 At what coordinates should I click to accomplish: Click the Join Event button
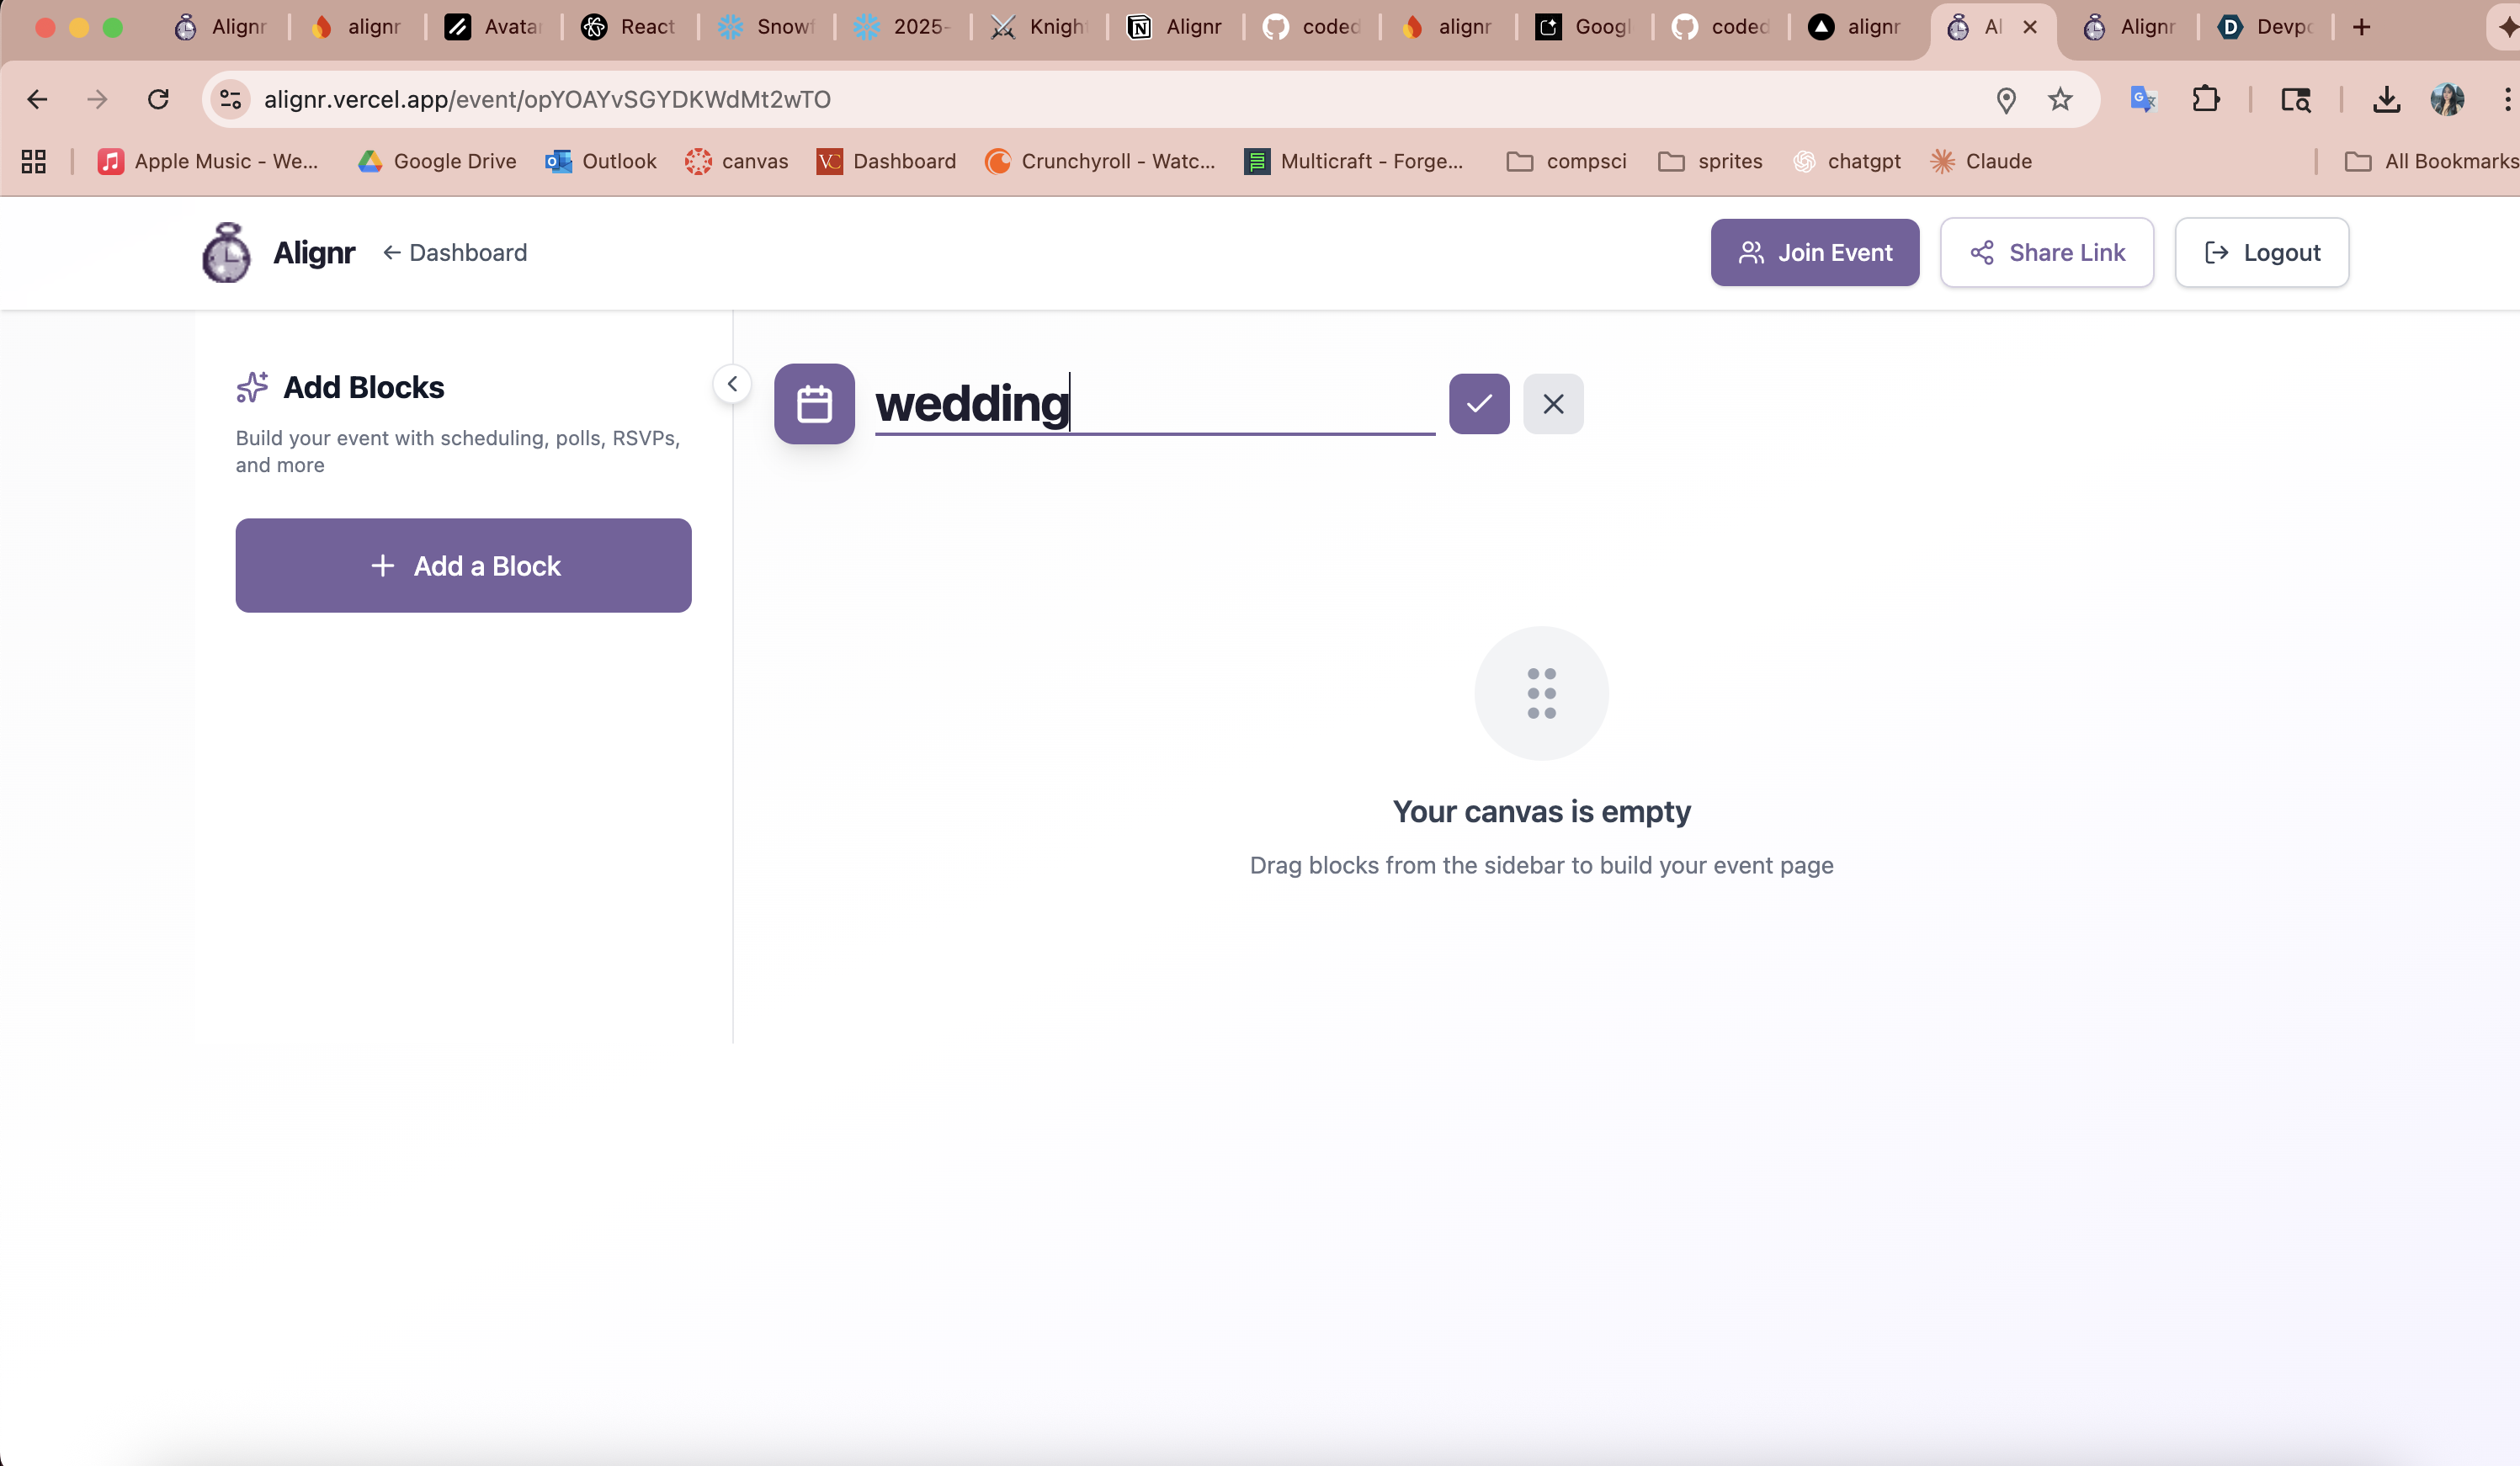pos(1814,253)
